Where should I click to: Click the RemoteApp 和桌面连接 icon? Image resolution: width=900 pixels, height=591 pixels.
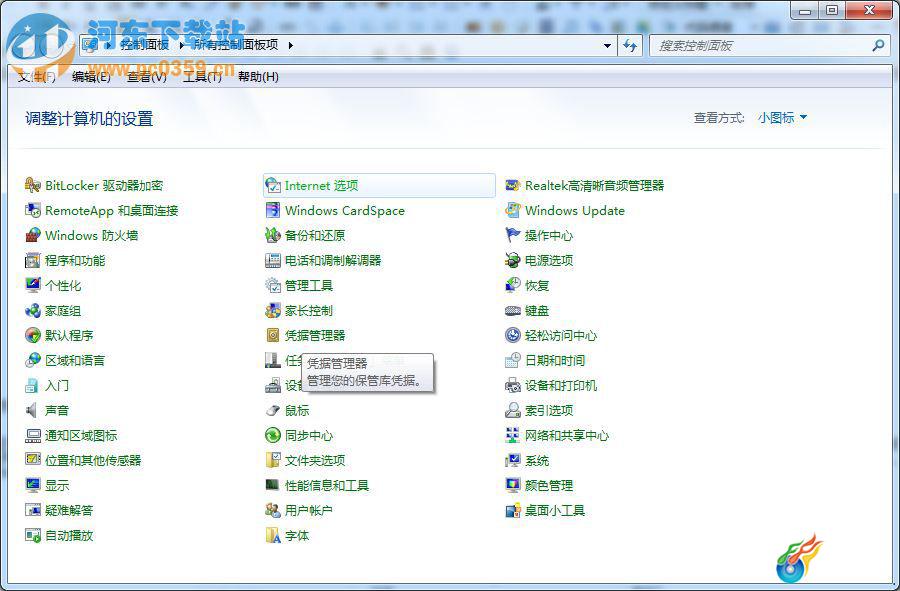coord(33,211)
